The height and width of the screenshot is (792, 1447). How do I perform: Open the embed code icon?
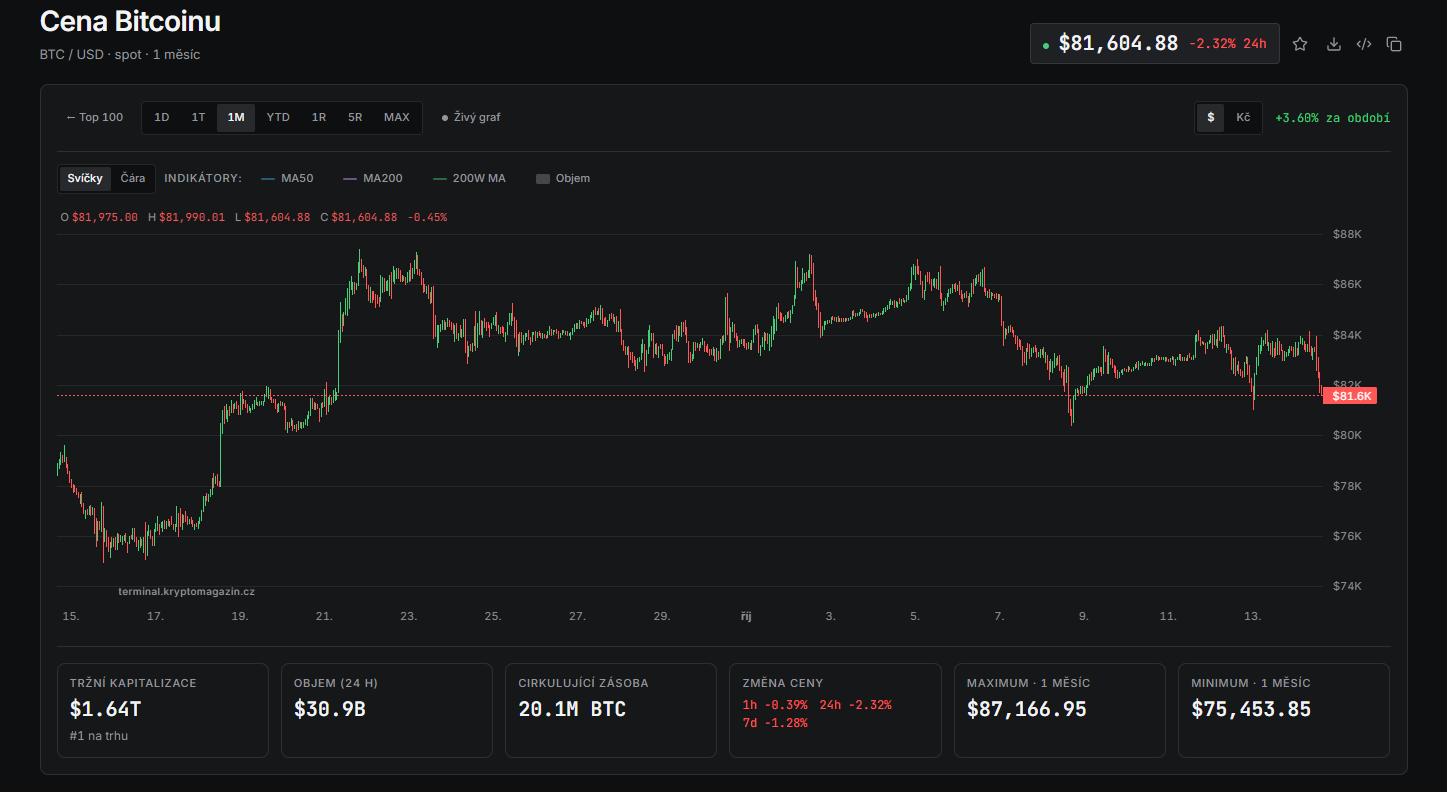click(x=1364, y=44)
